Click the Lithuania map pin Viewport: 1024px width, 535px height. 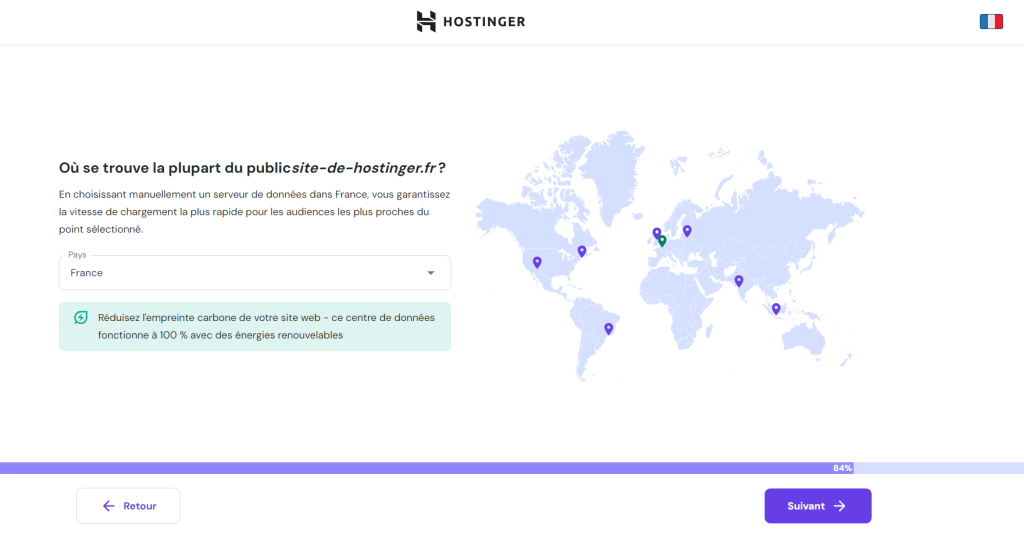pos(687,231)
